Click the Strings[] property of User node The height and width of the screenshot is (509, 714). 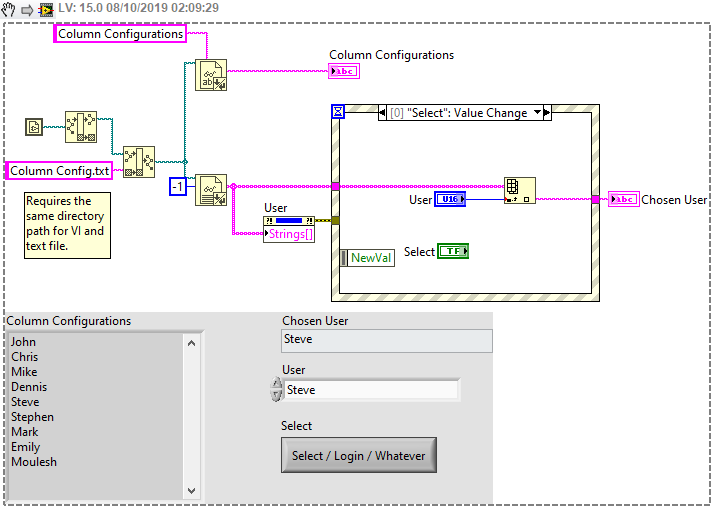tap(289, 234)
